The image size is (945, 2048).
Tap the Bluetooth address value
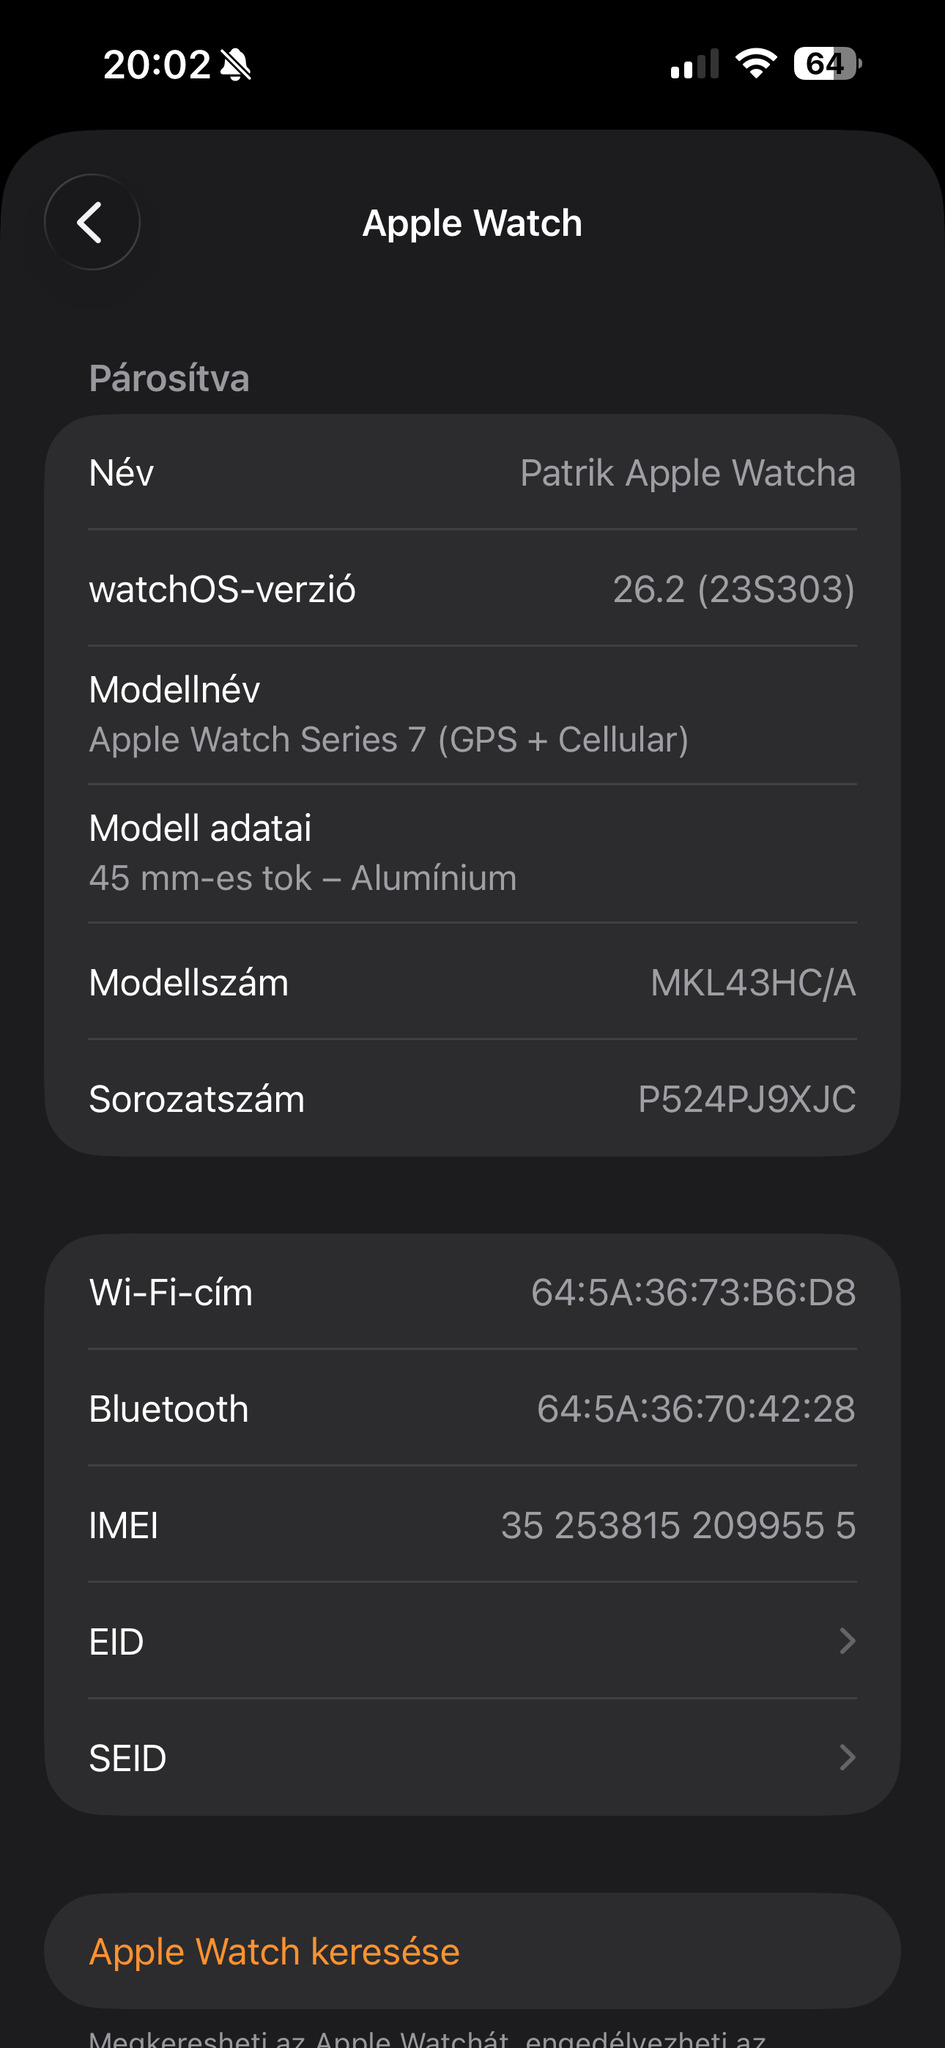coord(696,1409)
